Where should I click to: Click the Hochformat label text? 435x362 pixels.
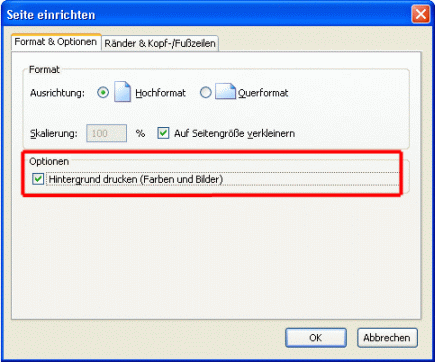pos(160,93)
